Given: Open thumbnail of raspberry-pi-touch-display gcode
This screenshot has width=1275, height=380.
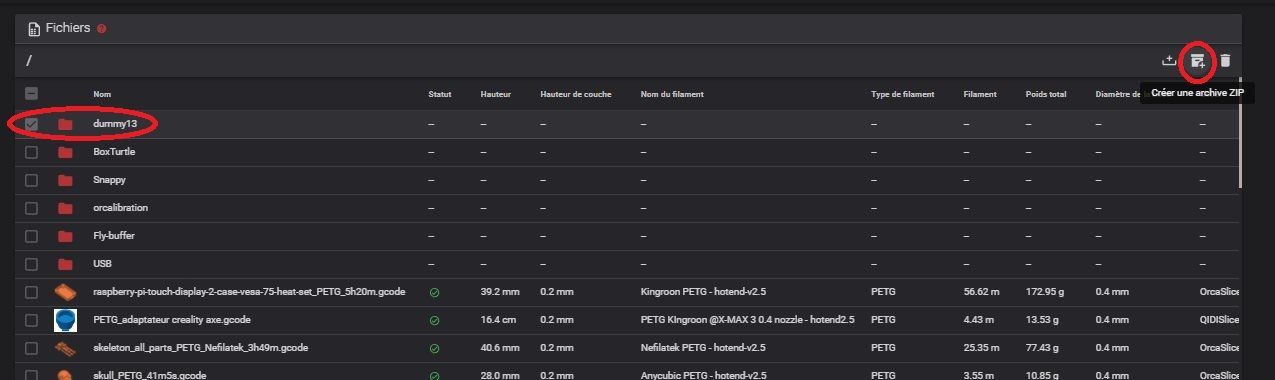Looking at the screenshot, I should (66, 292).
